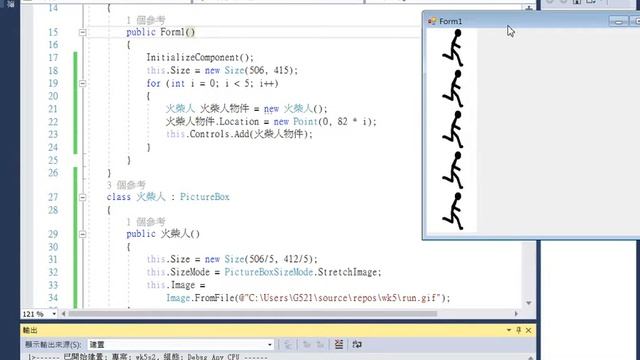
Task: Pin the output panel with auto-hide
Action: (x=519, y=330)
